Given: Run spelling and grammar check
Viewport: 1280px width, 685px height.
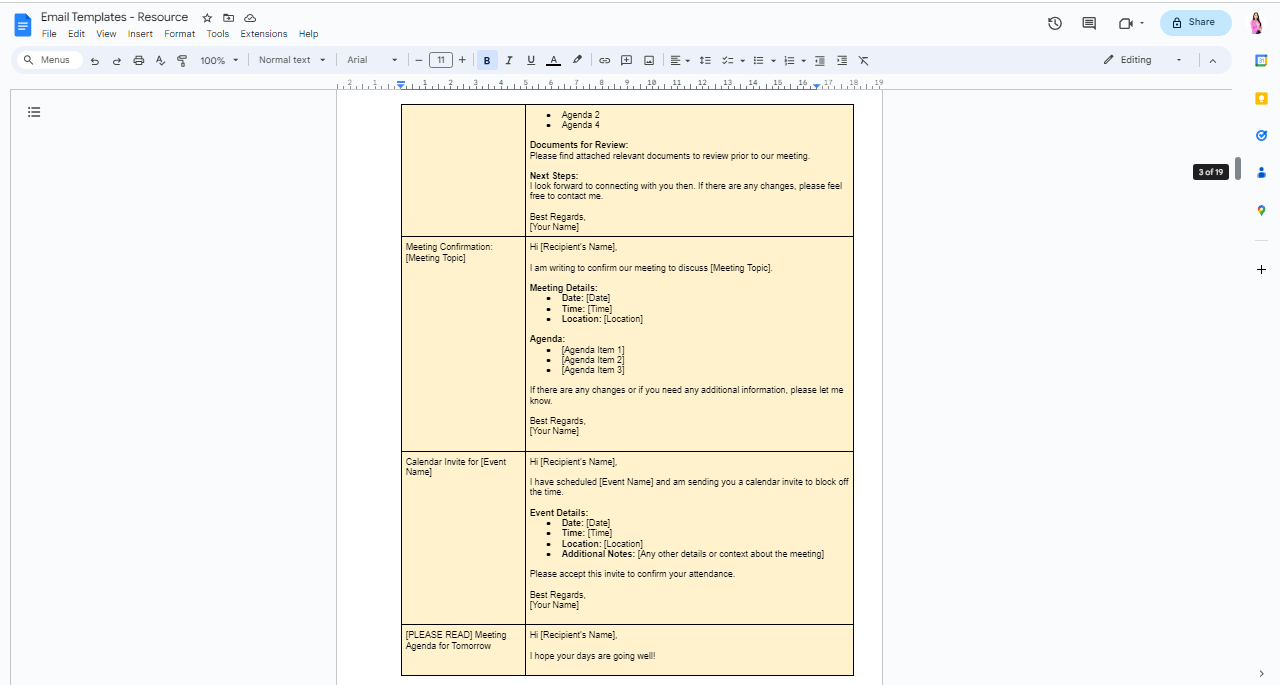Looking at the screenshot, I should pyautogui.click(x=160, y=60).
